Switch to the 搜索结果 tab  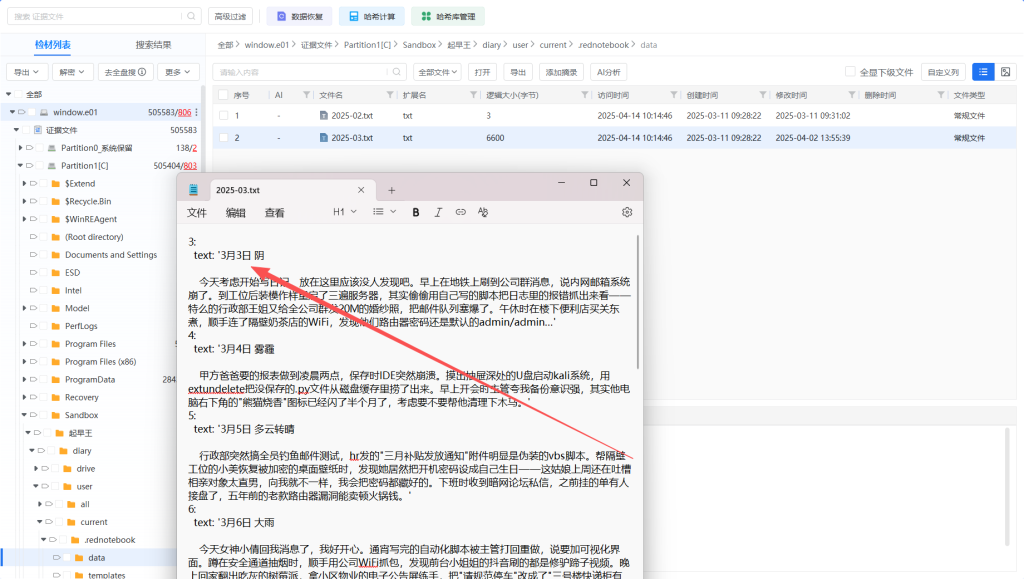click(153, 45)
